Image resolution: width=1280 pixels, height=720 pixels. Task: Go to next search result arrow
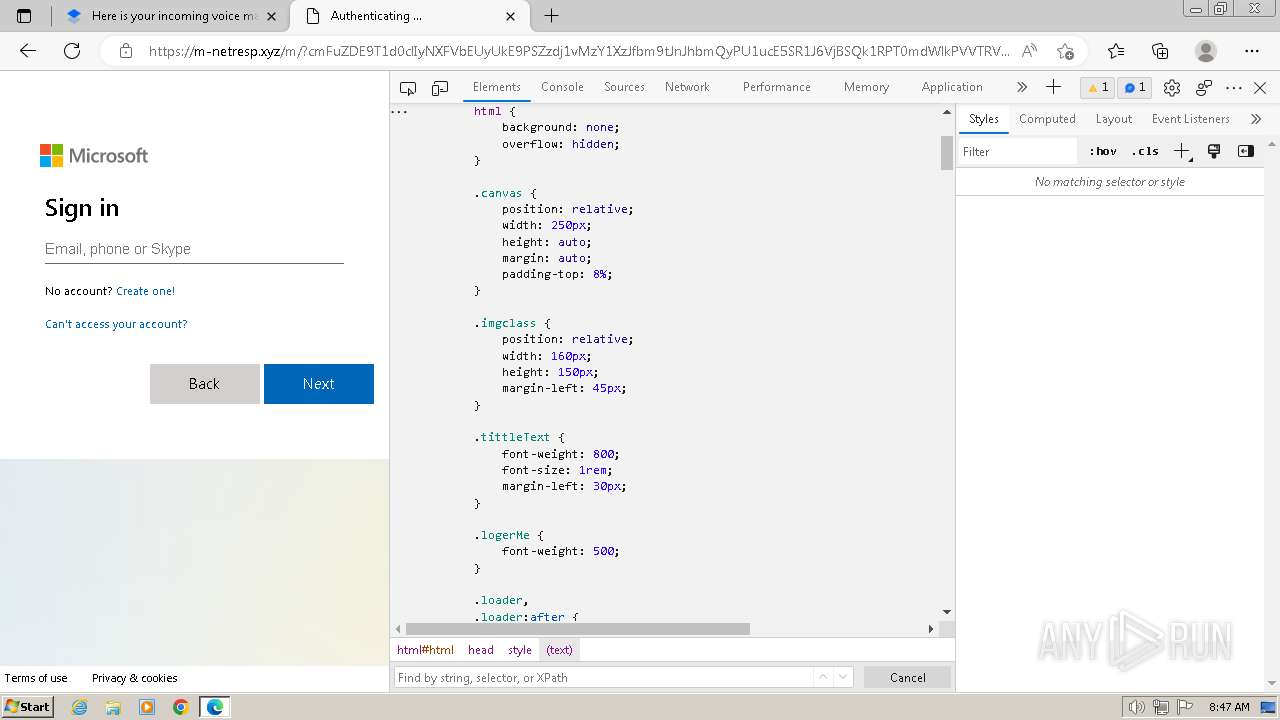843,677
